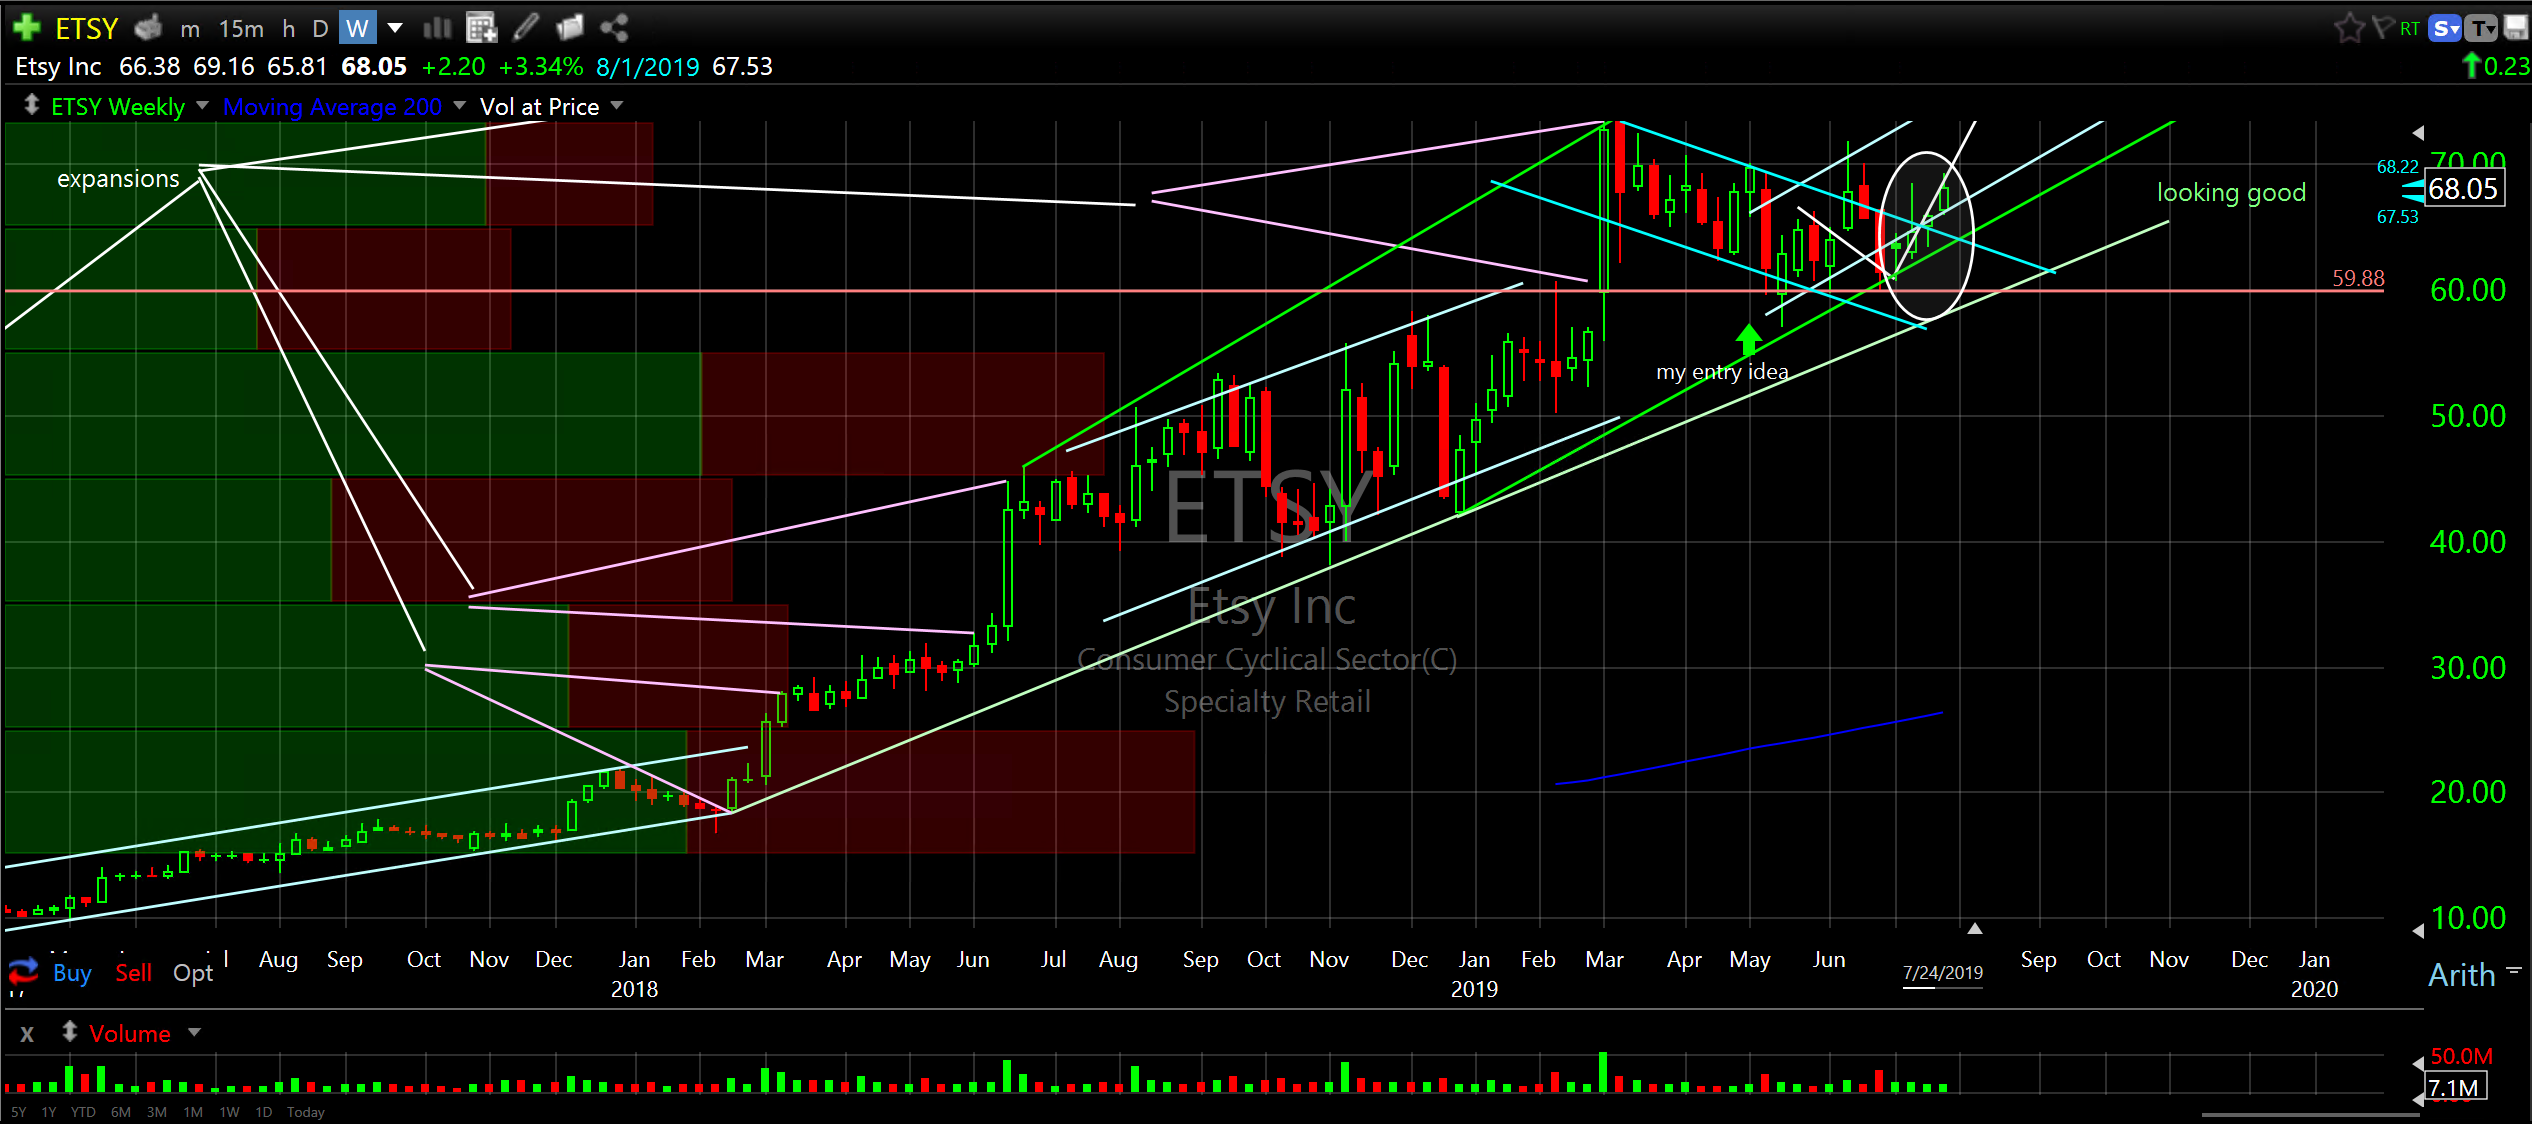Viewport: 2532px width, 1124px height.
Task: Click the share chart icon
Action: [614, 27]
